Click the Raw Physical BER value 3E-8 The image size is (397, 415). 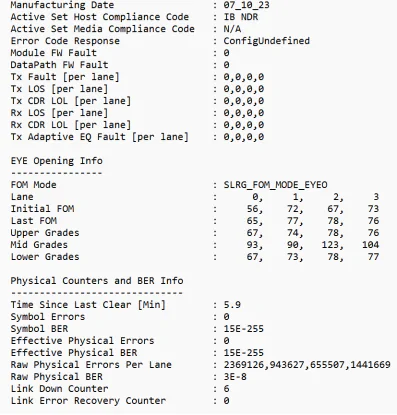[x=235, y=377]
